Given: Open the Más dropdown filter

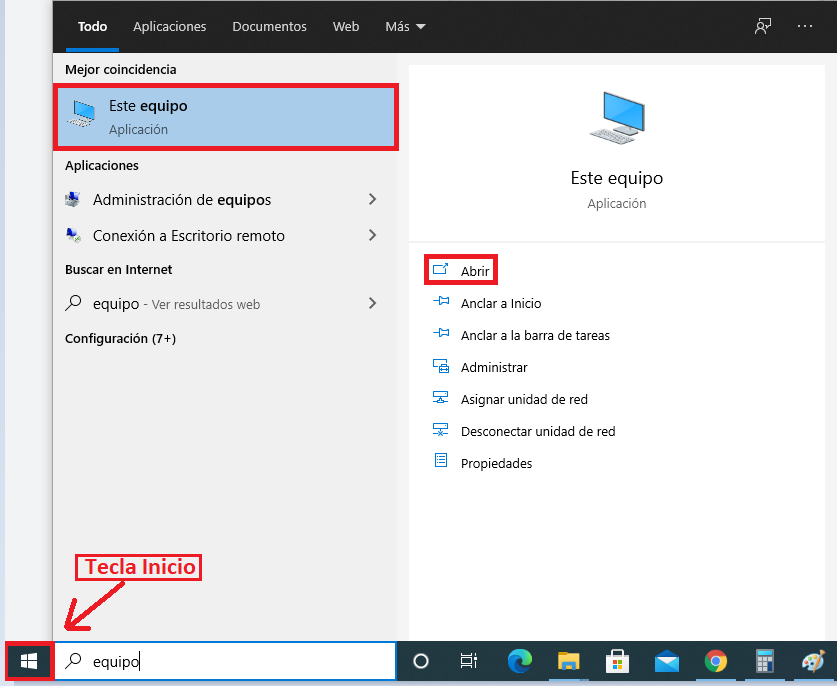Looking at the screenshot, I should (405, 26).
